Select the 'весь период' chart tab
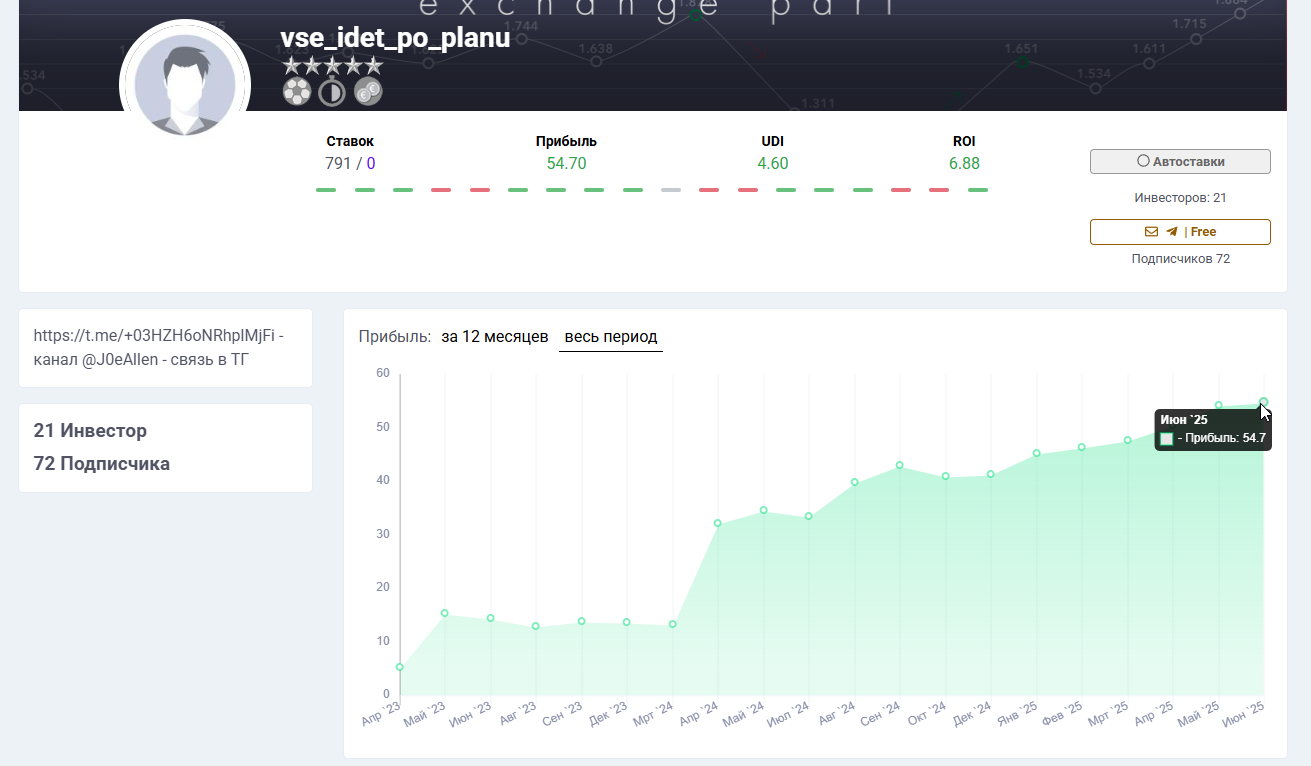Viewport: 1311px width, 766px height. (x=610, y=337)
